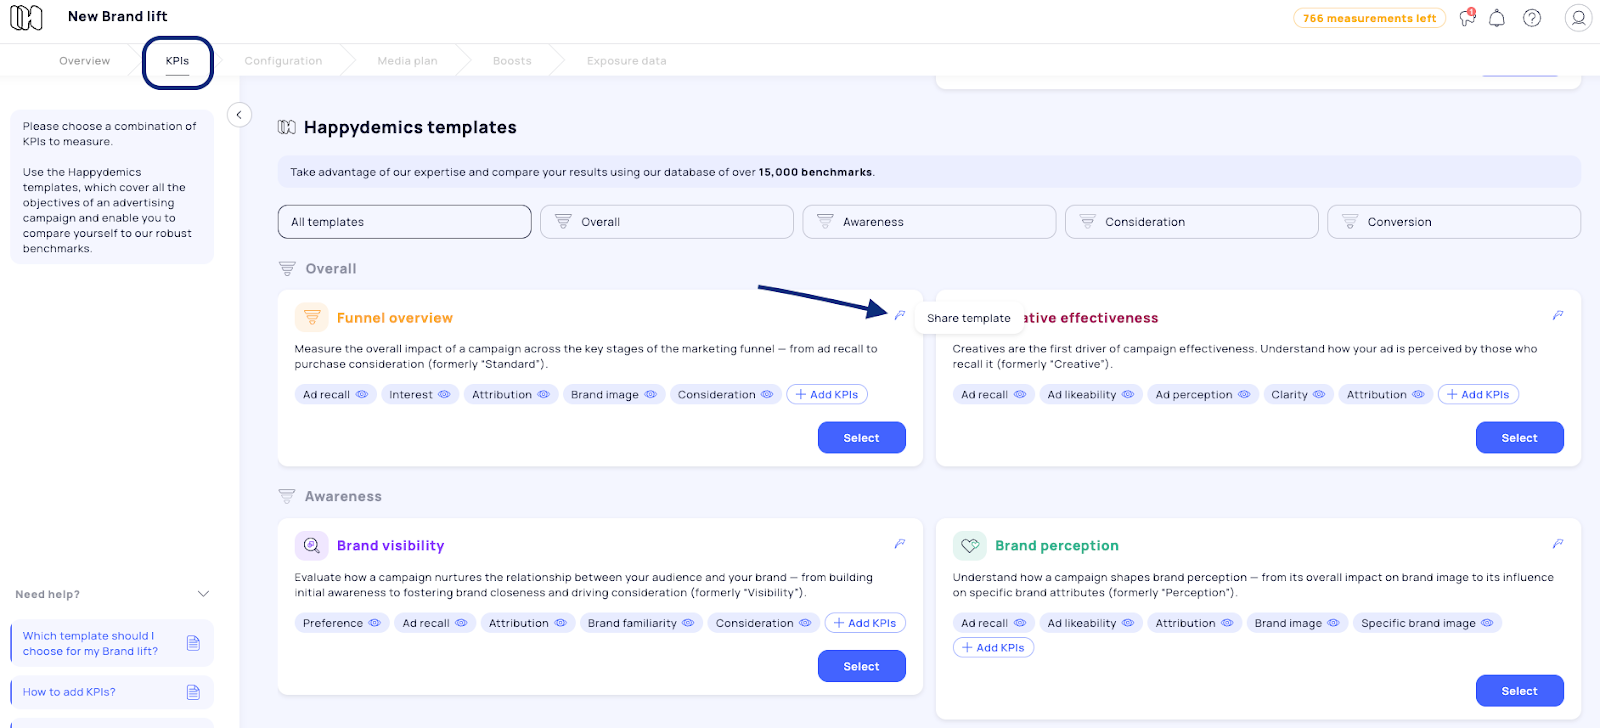Add KPIs to Brand perception template
This screenshot has height=728, width=1600.
pos(993,648)
